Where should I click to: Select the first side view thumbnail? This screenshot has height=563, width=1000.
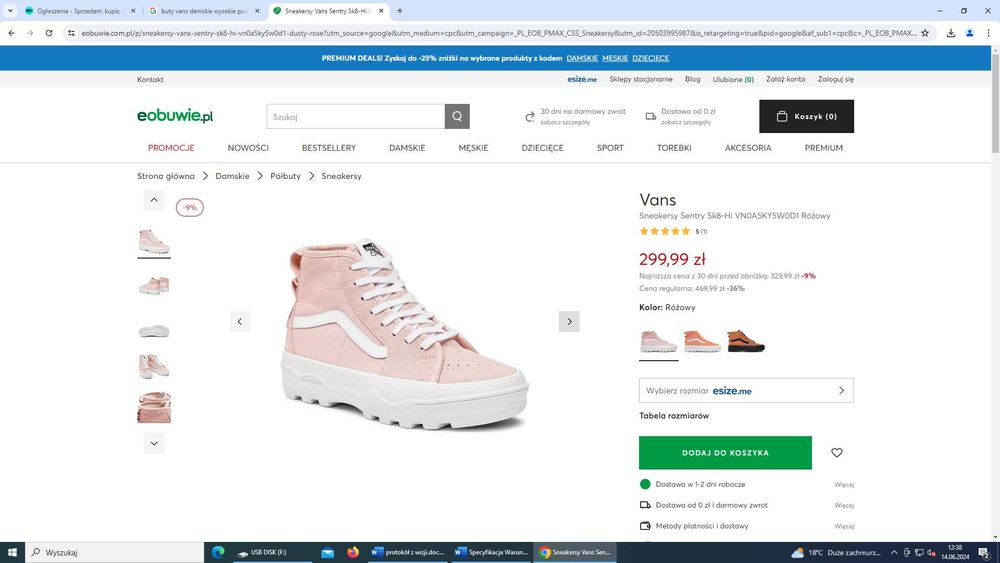[x=154, y=241]
